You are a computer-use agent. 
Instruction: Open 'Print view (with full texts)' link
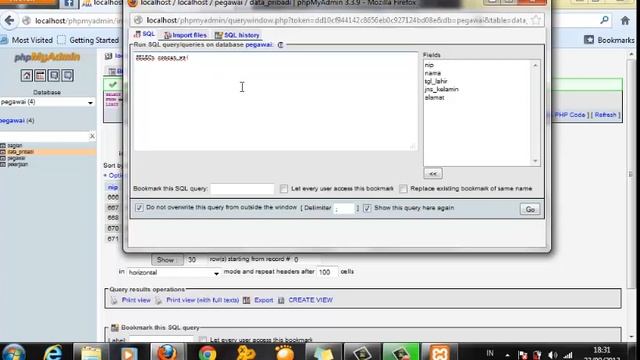(x=202, y=300)
